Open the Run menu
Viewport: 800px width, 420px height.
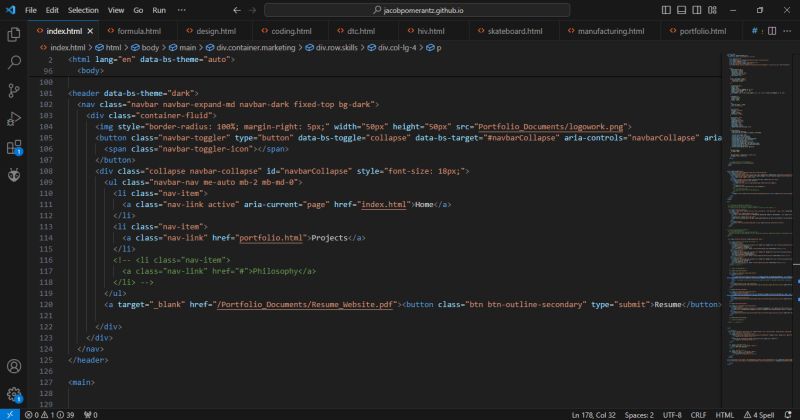(x=159, y=10)
